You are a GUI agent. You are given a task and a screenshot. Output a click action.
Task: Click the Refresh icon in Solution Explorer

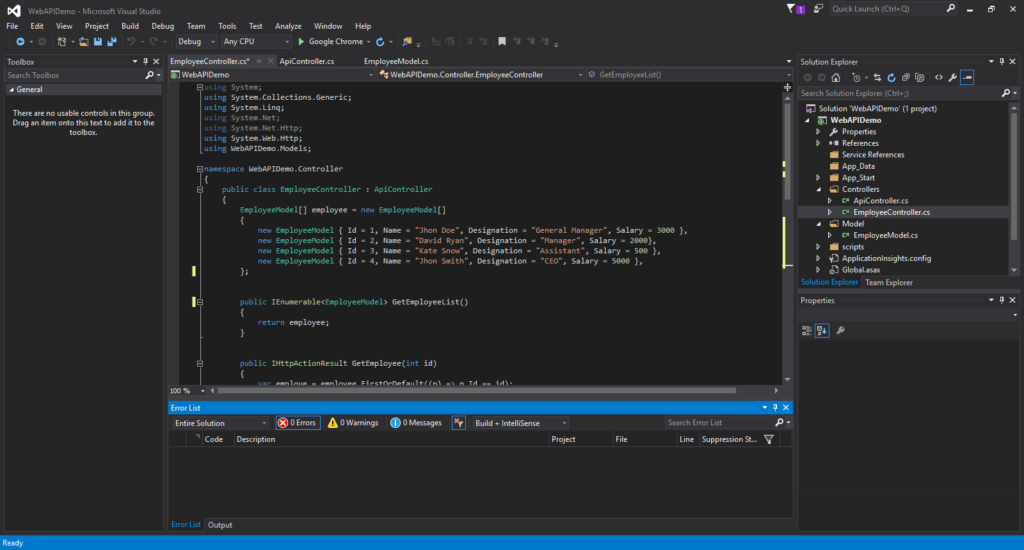click(x=891, y=77)
